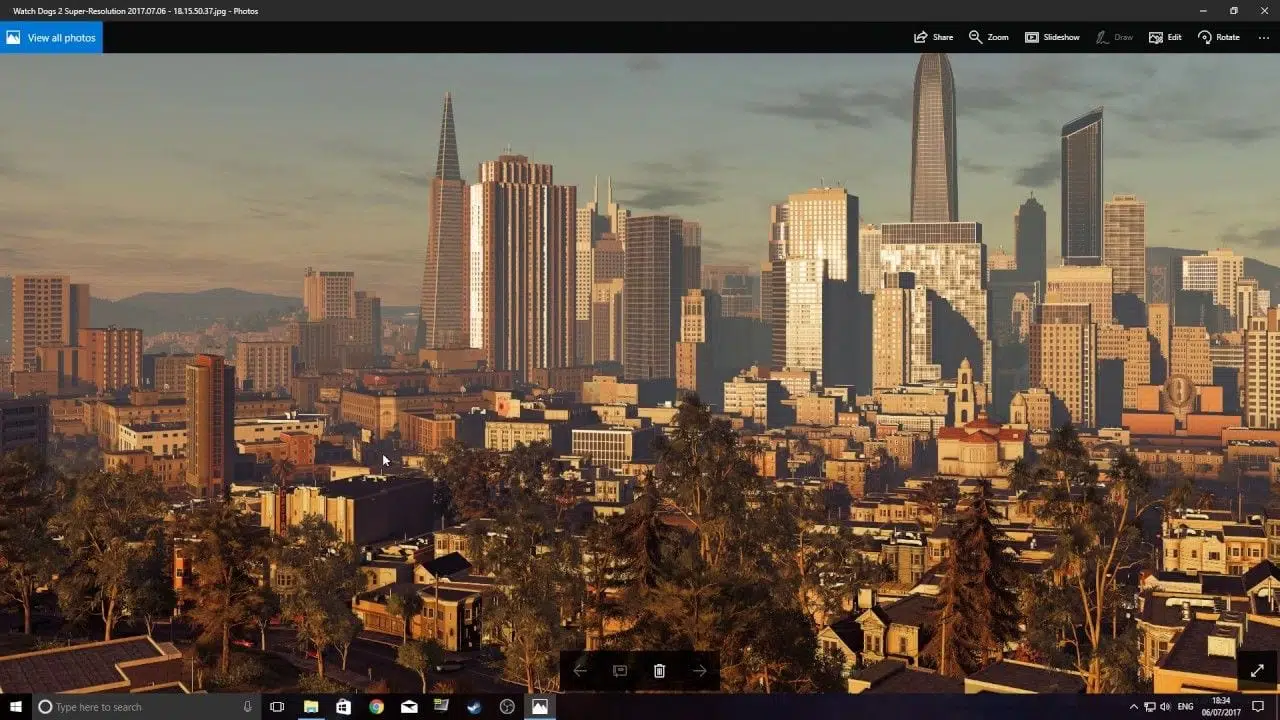Screen dimensions: 1280x720
Task: Click ENG language indicator
Action: click(1187, 707)
